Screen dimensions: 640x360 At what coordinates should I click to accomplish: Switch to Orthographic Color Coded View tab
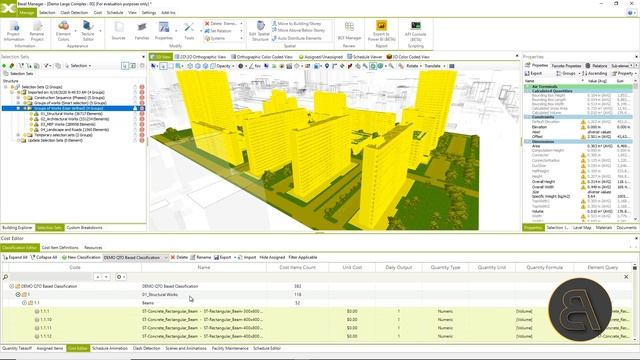click(262, 57)
